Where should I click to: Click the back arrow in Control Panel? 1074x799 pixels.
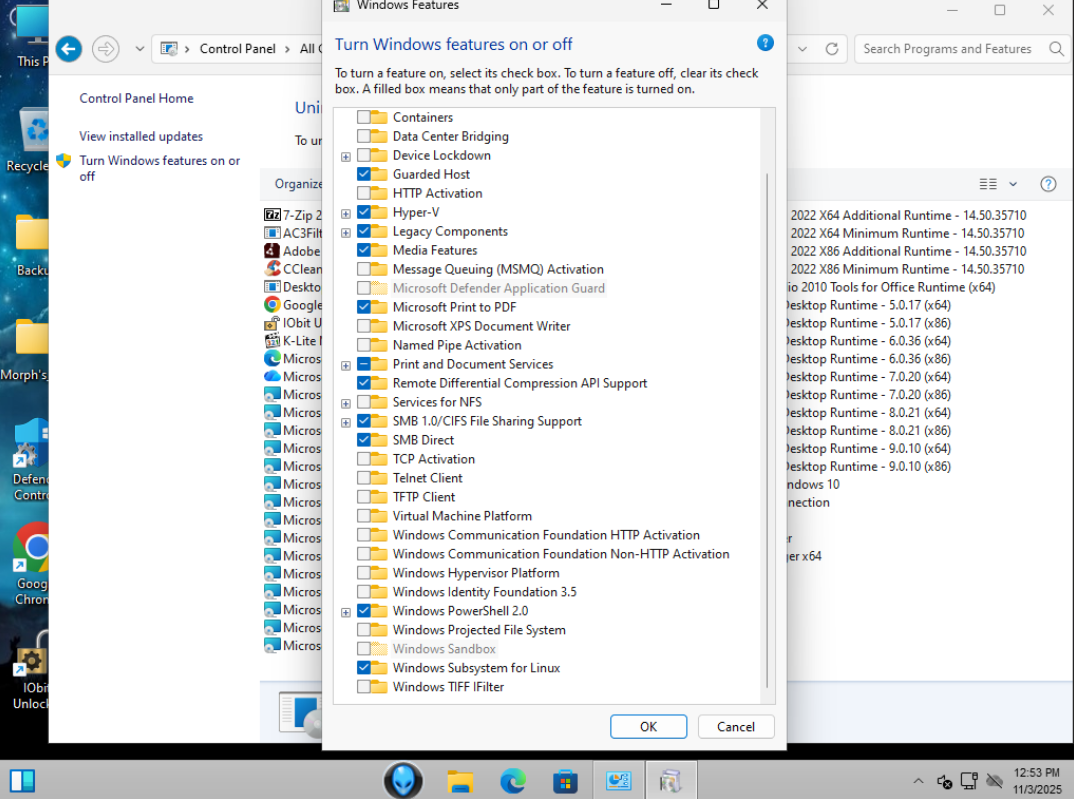tap(68, 48)
